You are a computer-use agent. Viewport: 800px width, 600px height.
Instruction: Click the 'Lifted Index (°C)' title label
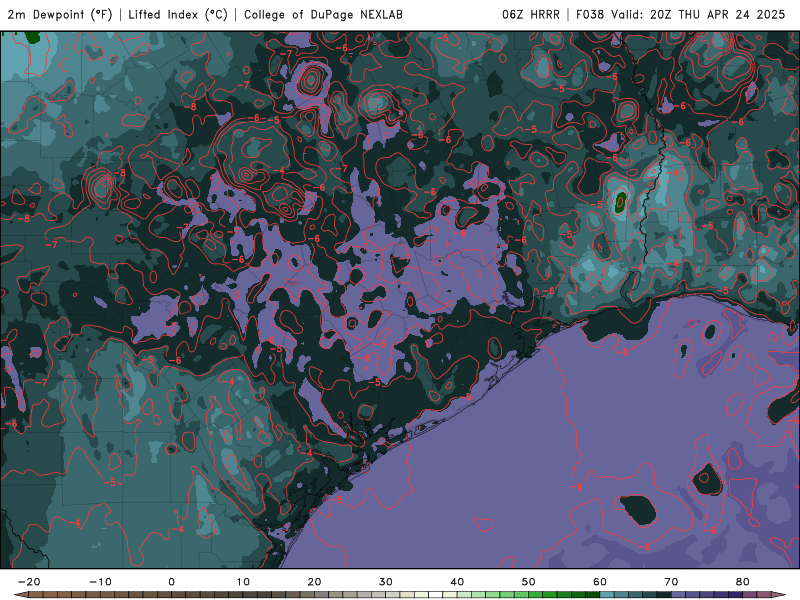(178, 14)
